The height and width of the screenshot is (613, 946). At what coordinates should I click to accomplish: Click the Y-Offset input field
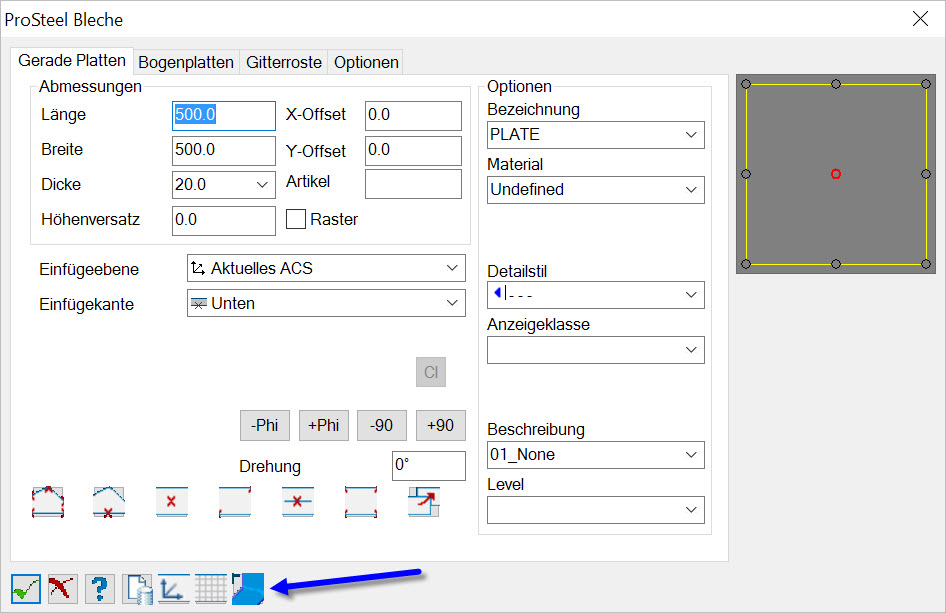[x=413, y=150]
